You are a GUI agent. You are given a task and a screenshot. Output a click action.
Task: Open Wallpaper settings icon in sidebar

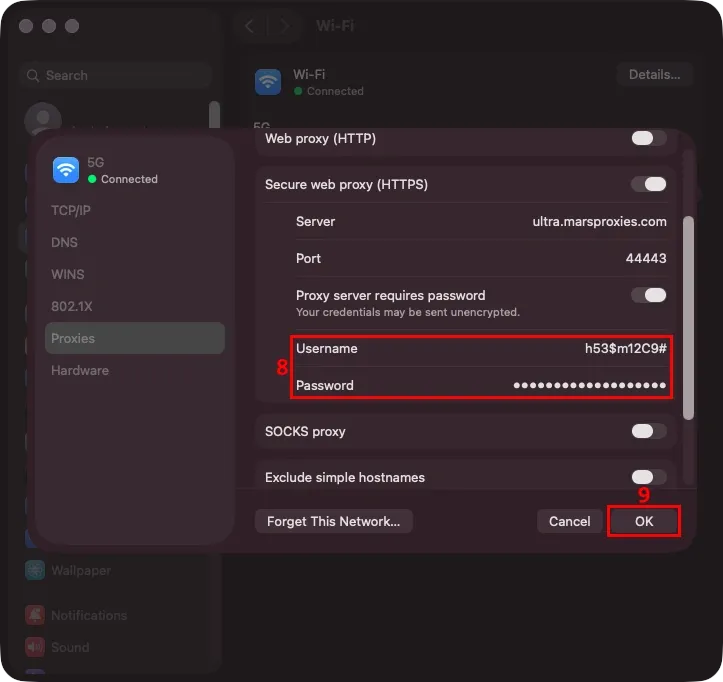pos(35,570)
